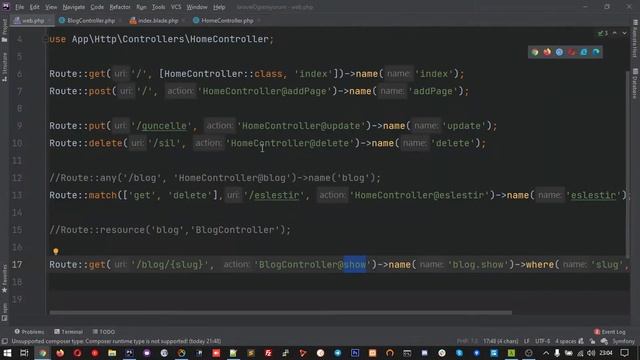640x360 pixels.
Task: Open the npm tool window
Action: pos(4,312)
